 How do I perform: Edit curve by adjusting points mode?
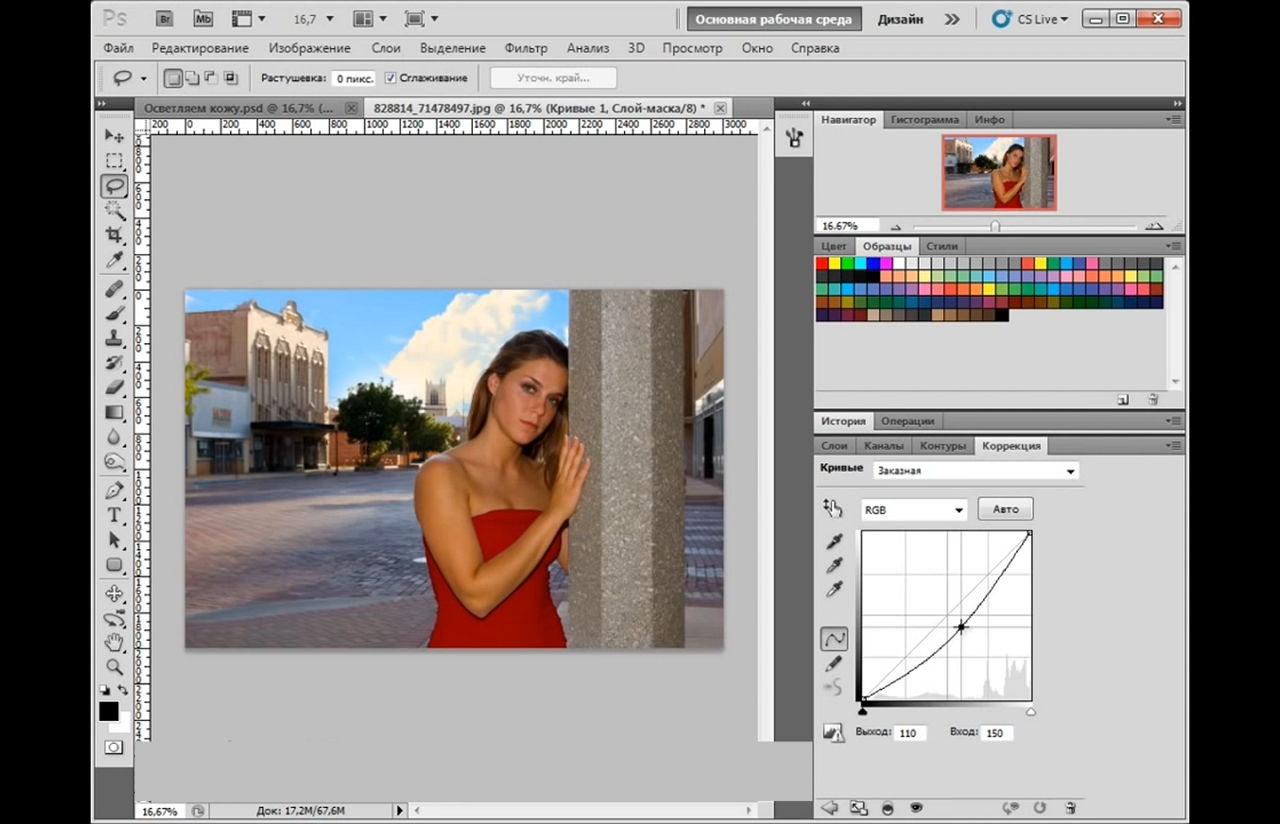pos(833,638)
